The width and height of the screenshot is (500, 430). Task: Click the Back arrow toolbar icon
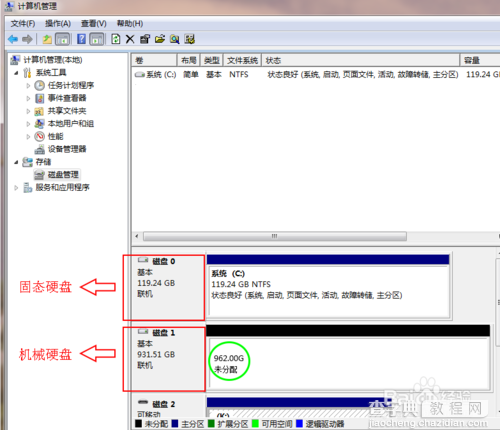coord(13,39)
